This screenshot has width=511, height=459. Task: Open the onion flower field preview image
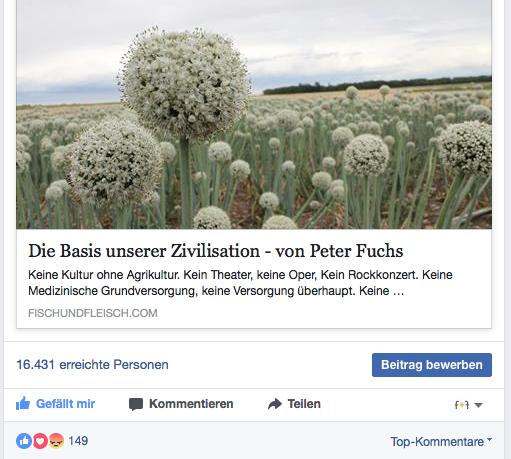pyautogui.click(x=254, y=114)
